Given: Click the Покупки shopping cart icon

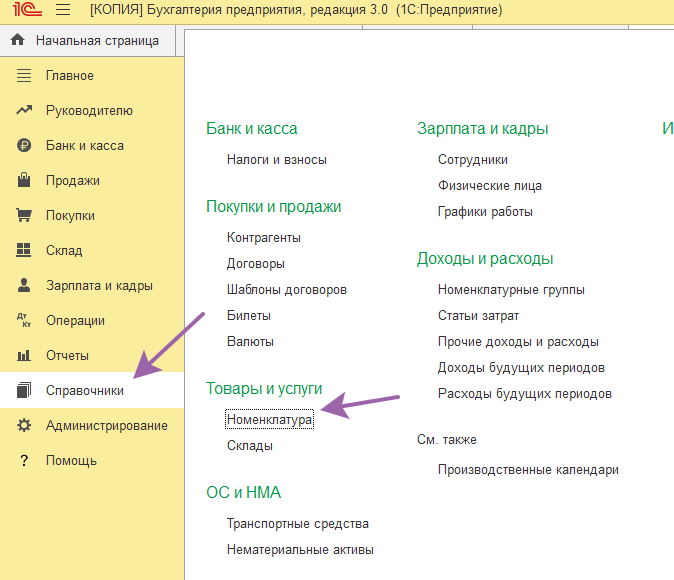Looking at the screenshot, I should pyautogui.click(x=25, y=216).
